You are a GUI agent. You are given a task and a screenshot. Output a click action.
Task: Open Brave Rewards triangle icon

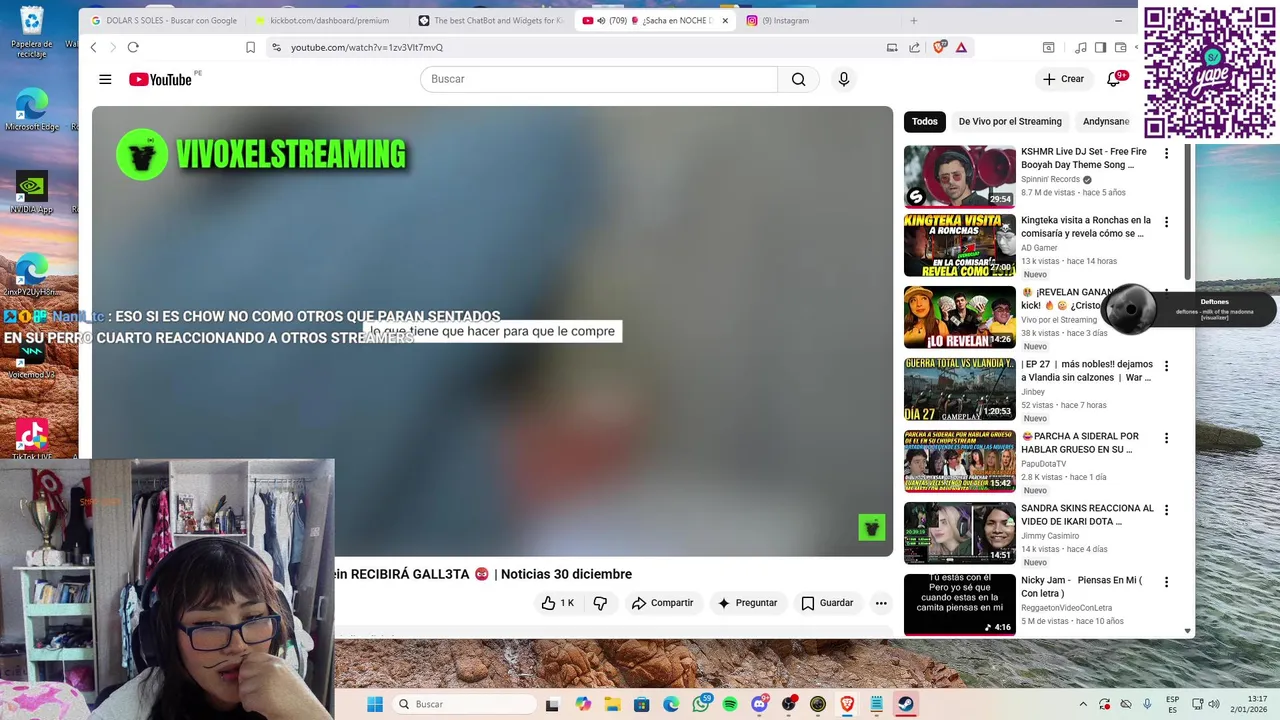961,47
